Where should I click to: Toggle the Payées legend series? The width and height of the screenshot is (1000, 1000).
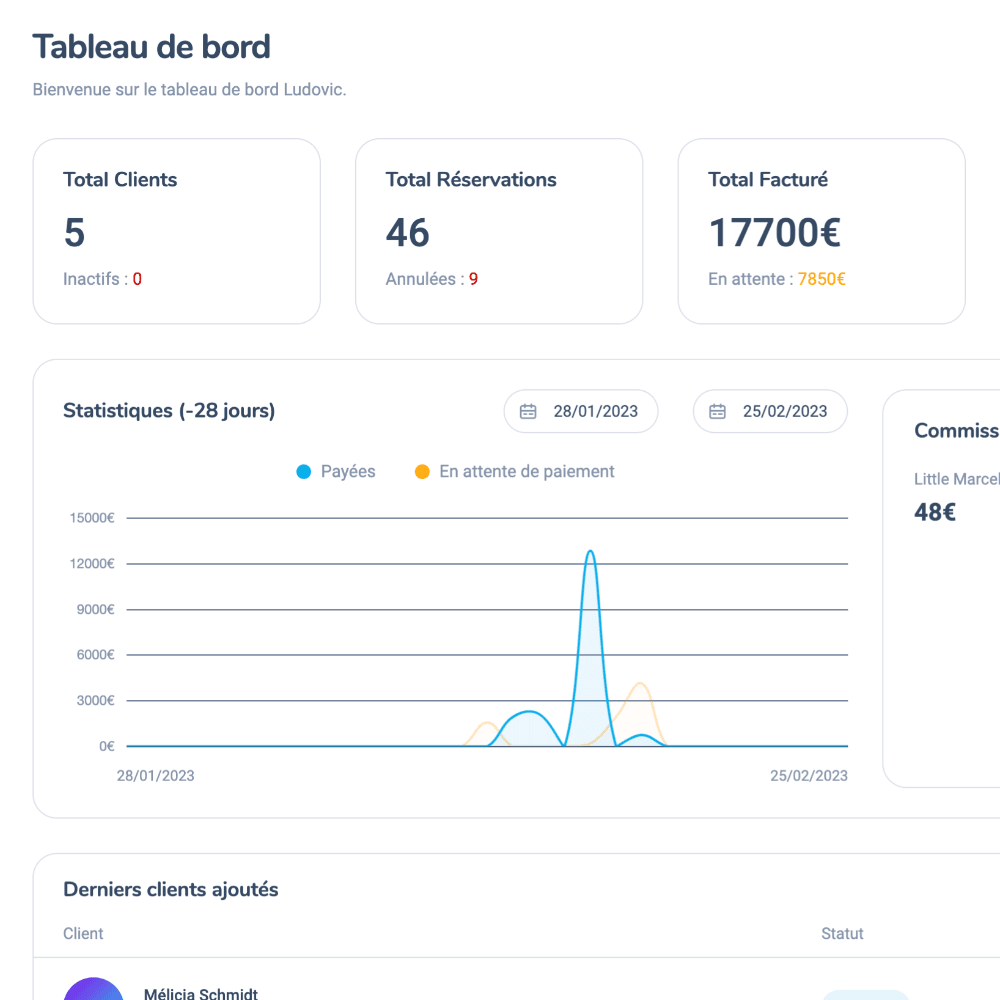(x=336, y=471)
